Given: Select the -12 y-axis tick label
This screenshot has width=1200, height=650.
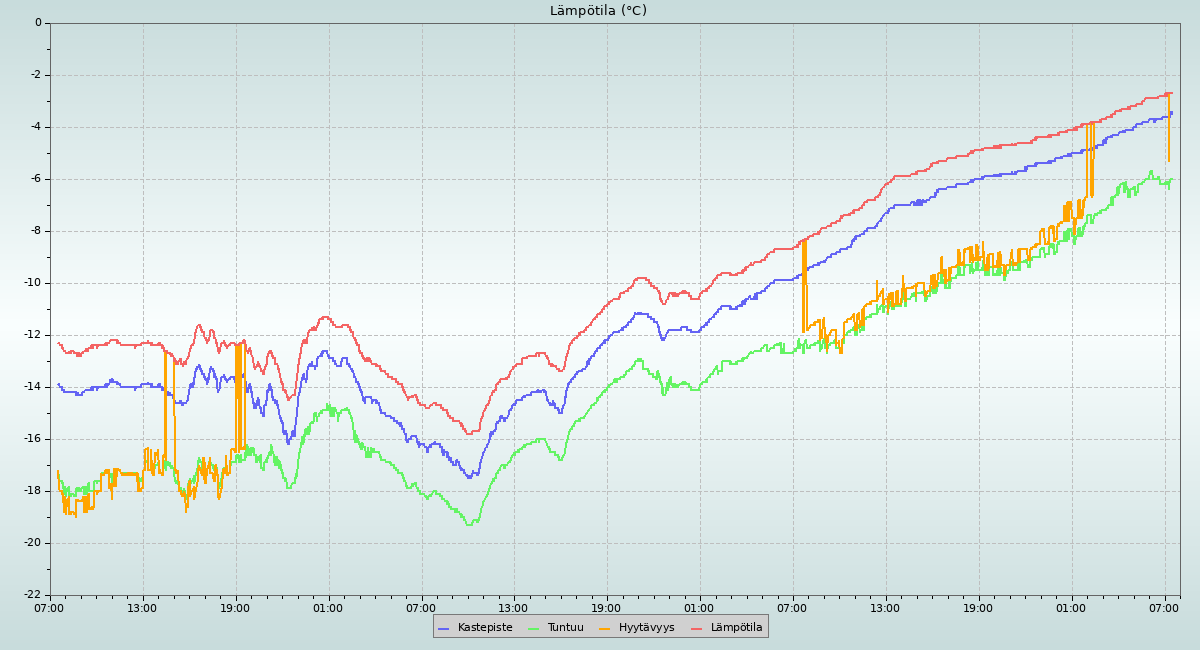Looking at the screenshot, I should click(33, 334).
